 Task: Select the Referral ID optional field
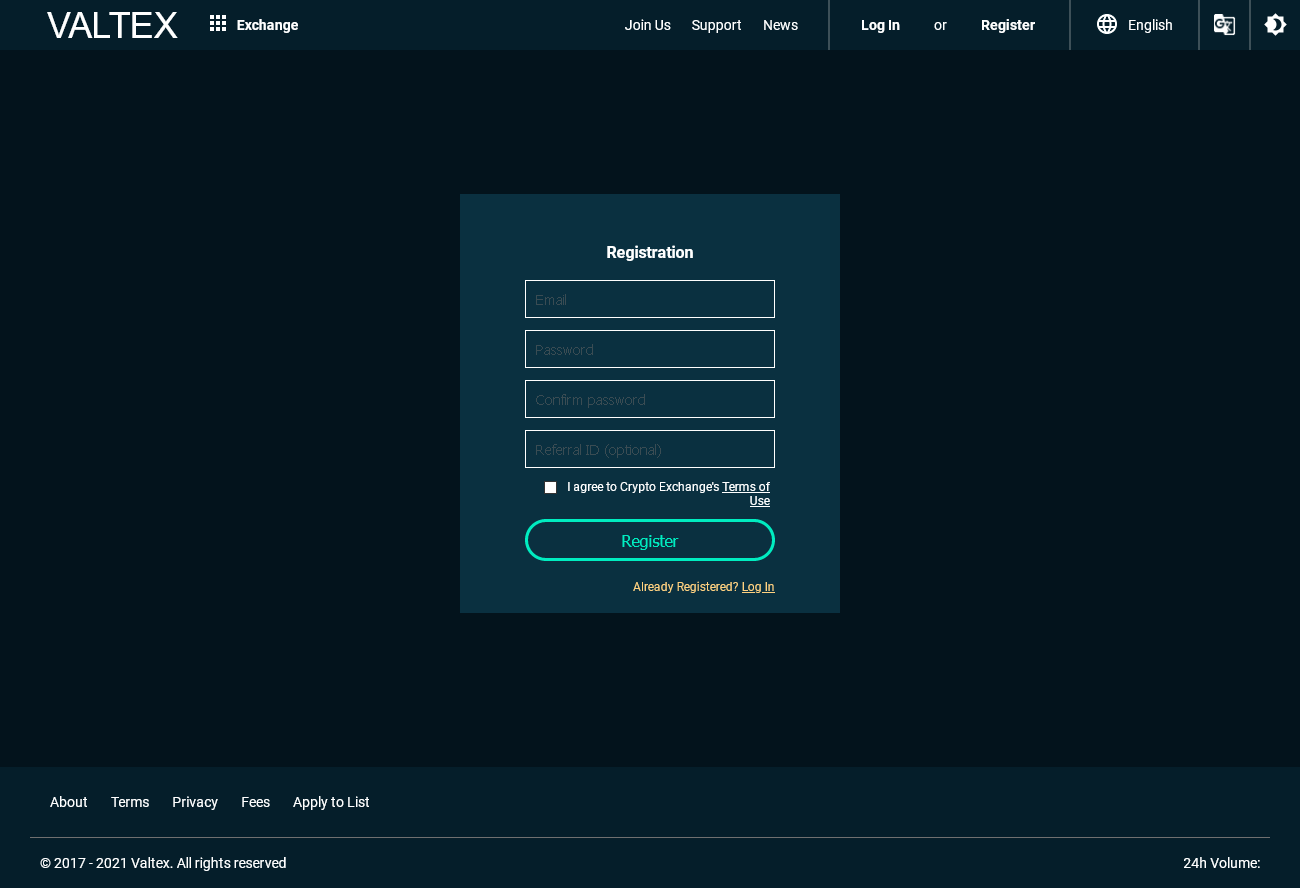click(x=650, y=449)
